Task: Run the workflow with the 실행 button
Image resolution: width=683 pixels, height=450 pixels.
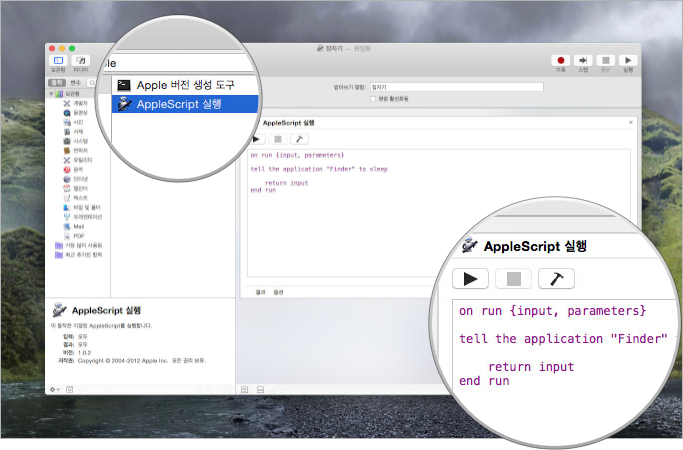Action: click(x=628, y=60)
